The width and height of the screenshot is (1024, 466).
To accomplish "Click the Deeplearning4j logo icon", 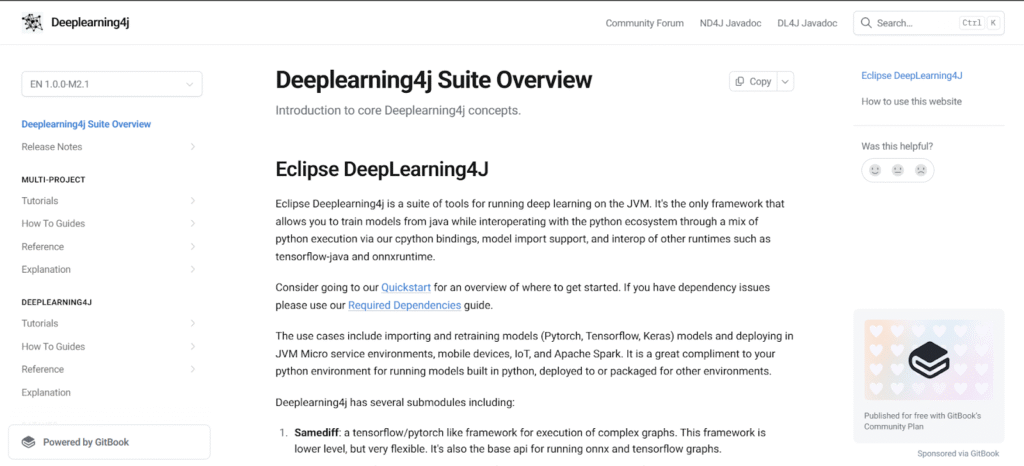I will [32, 23].
